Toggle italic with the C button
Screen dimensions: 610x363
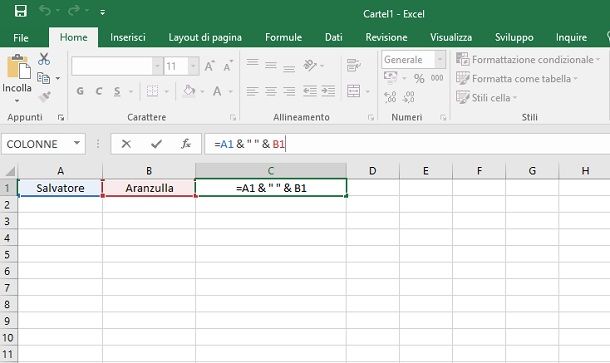coord(99,91)
